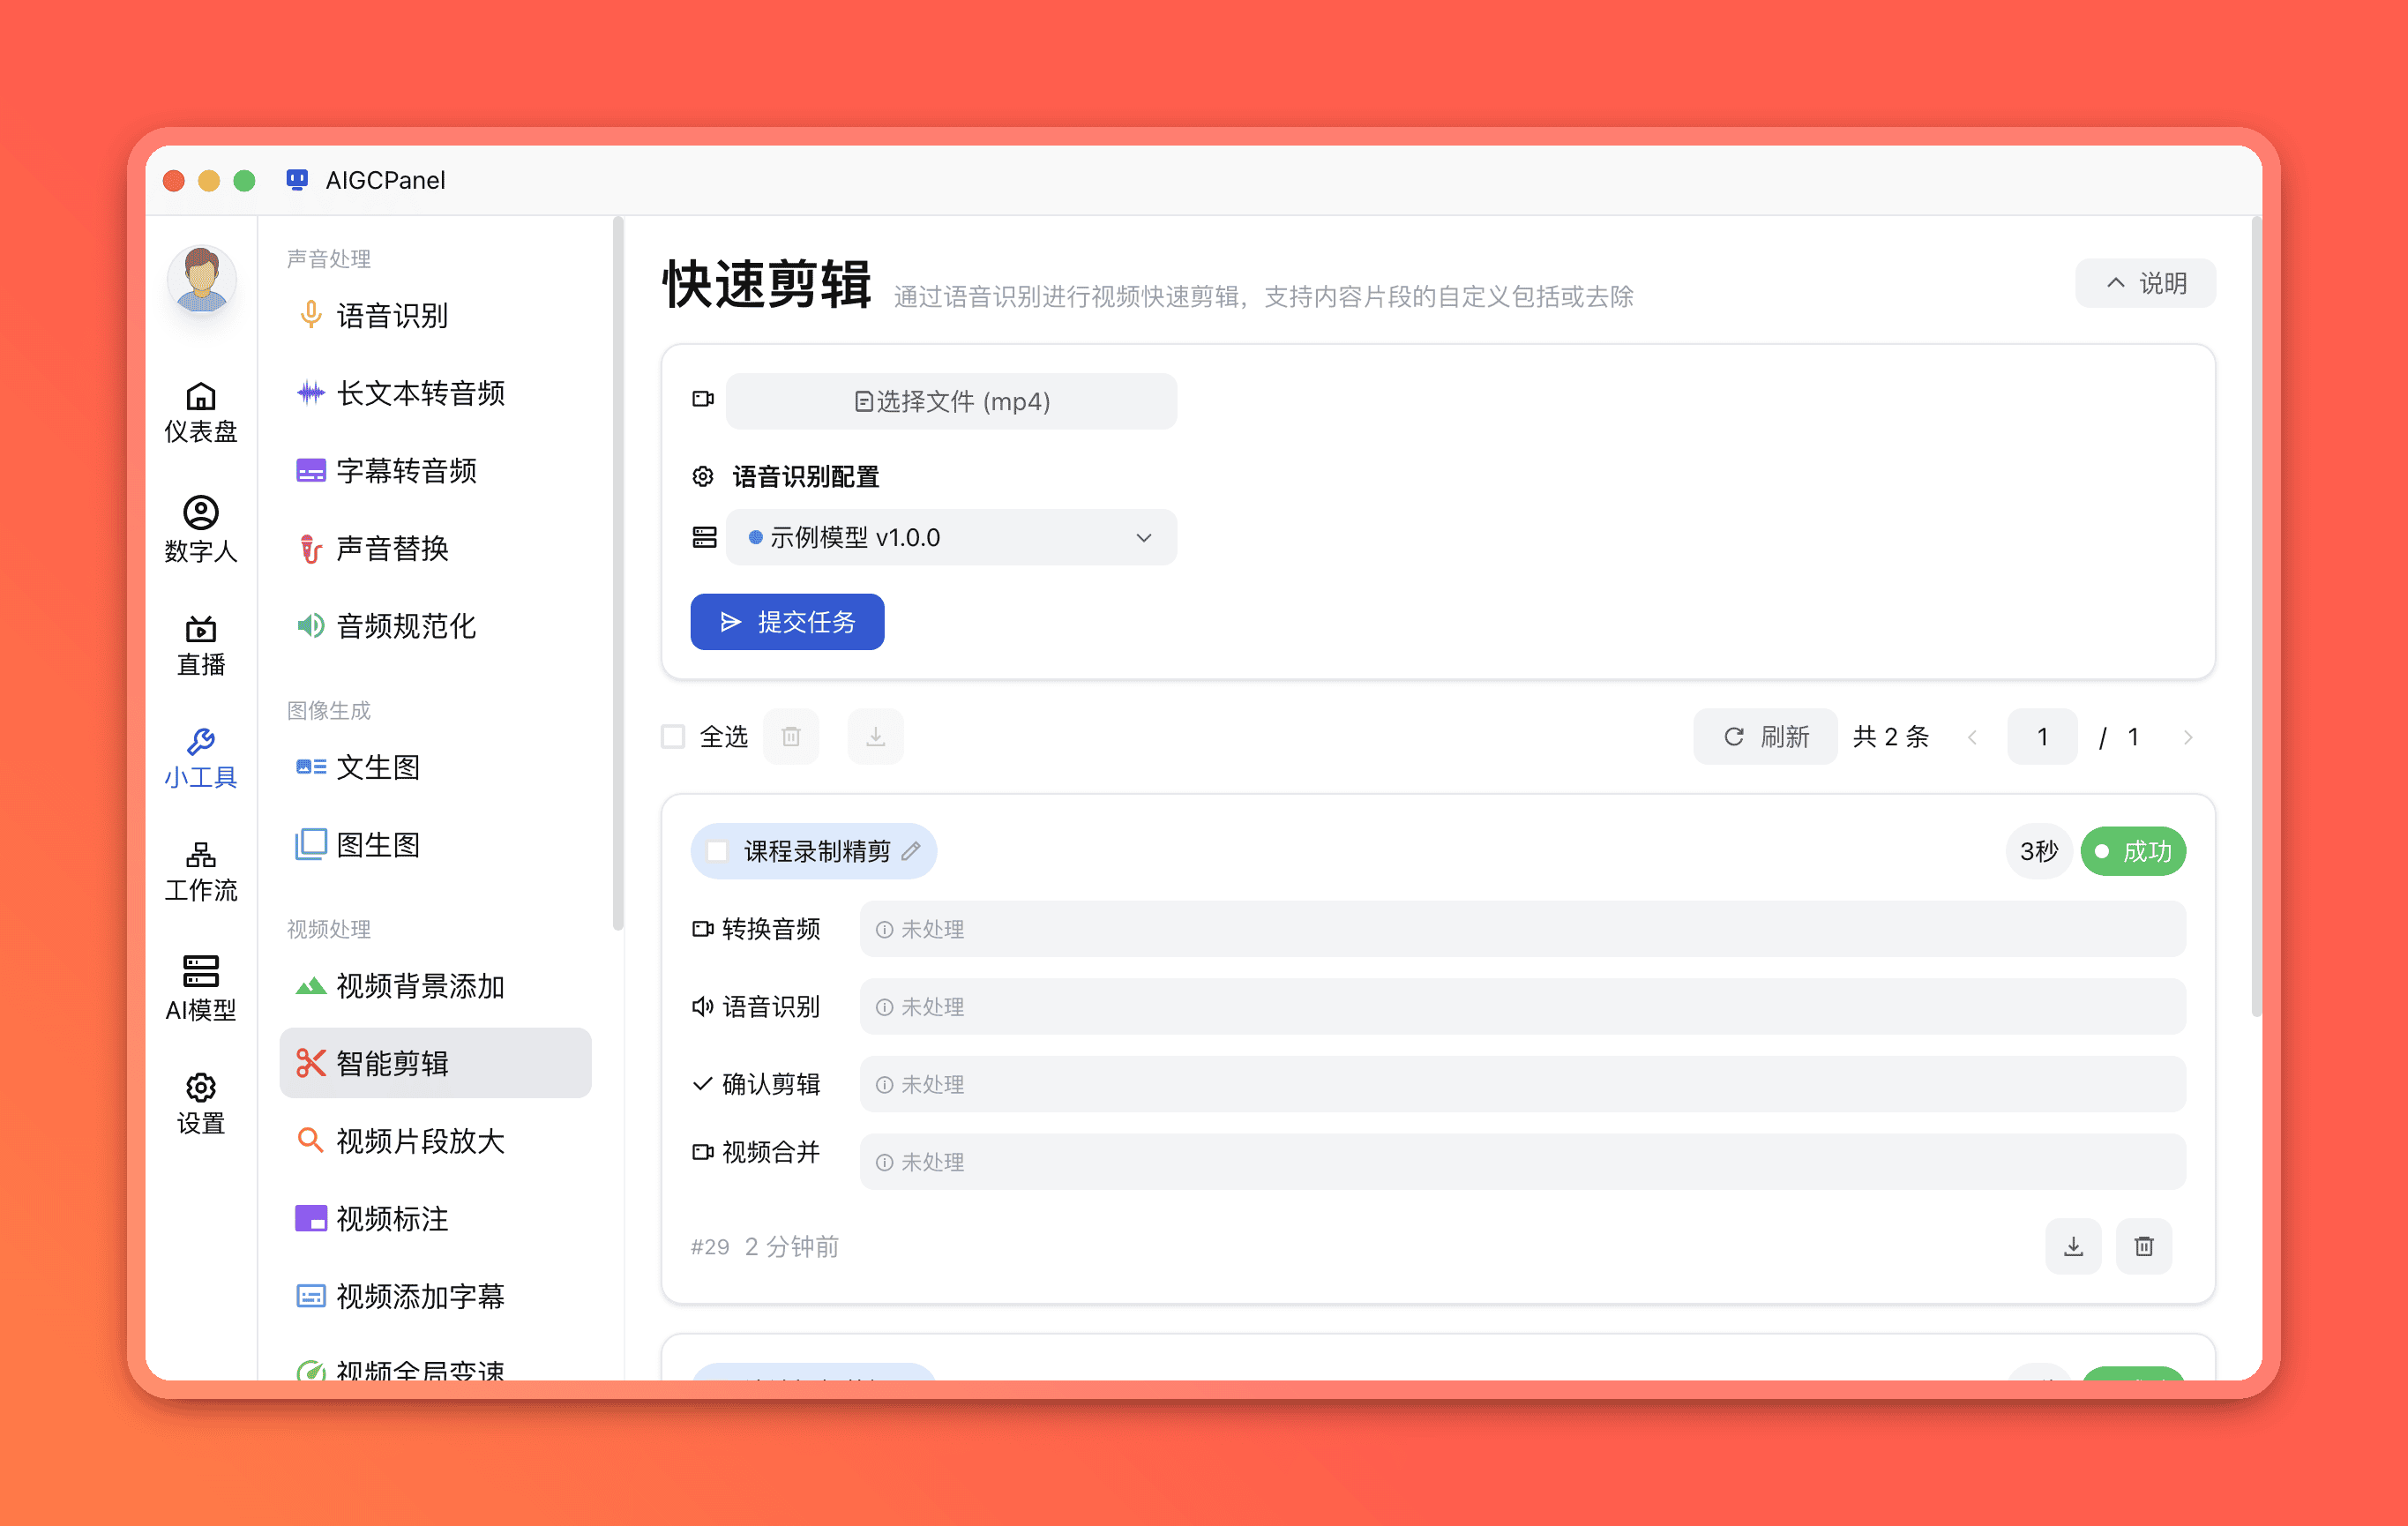
Task: Open the 工作流 workflow section
Action: coord(200,872)
